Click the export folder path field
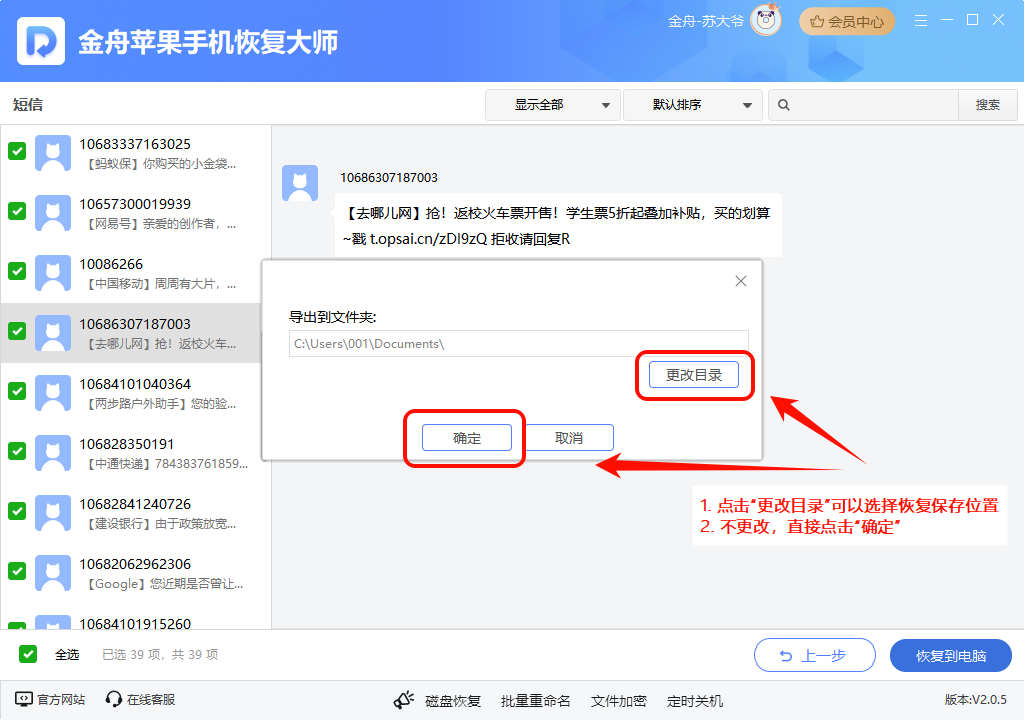 point(519,344)
